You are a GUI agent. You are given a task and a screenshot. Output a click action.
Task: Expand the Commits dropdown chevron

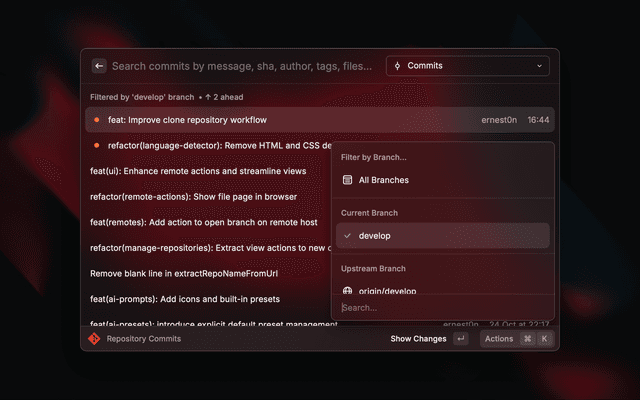[x=540, y=66]
